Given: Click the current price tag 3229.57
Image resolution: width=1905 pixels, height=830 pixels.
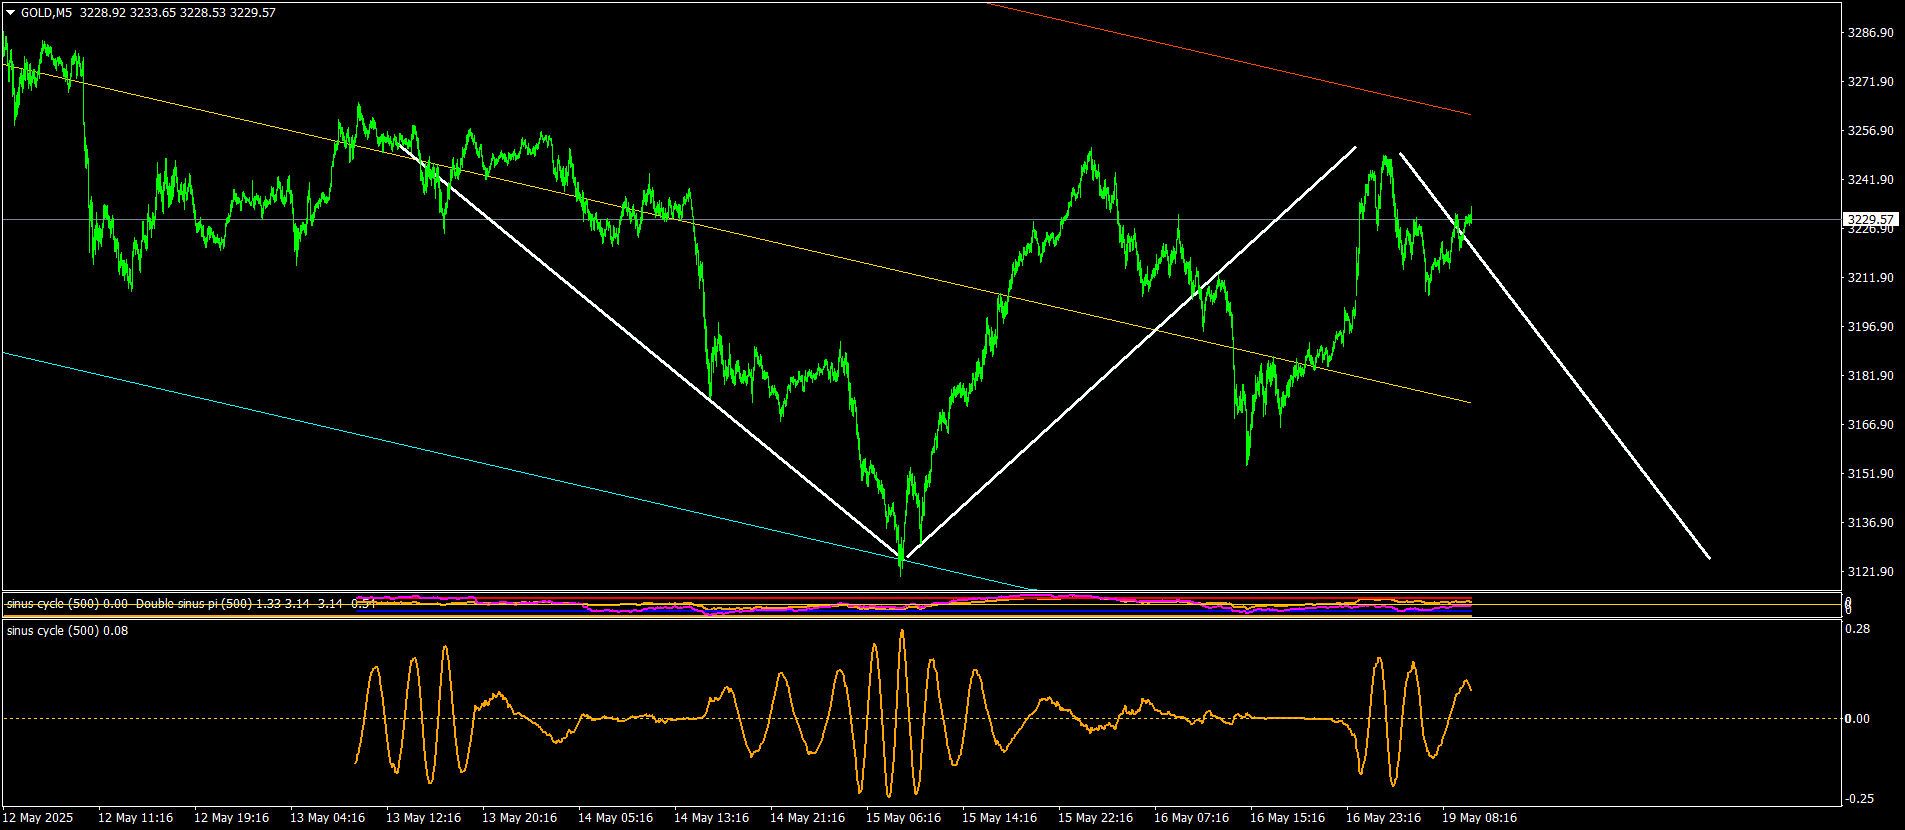Looking at the screenshot, I should tap(1870, 219).
